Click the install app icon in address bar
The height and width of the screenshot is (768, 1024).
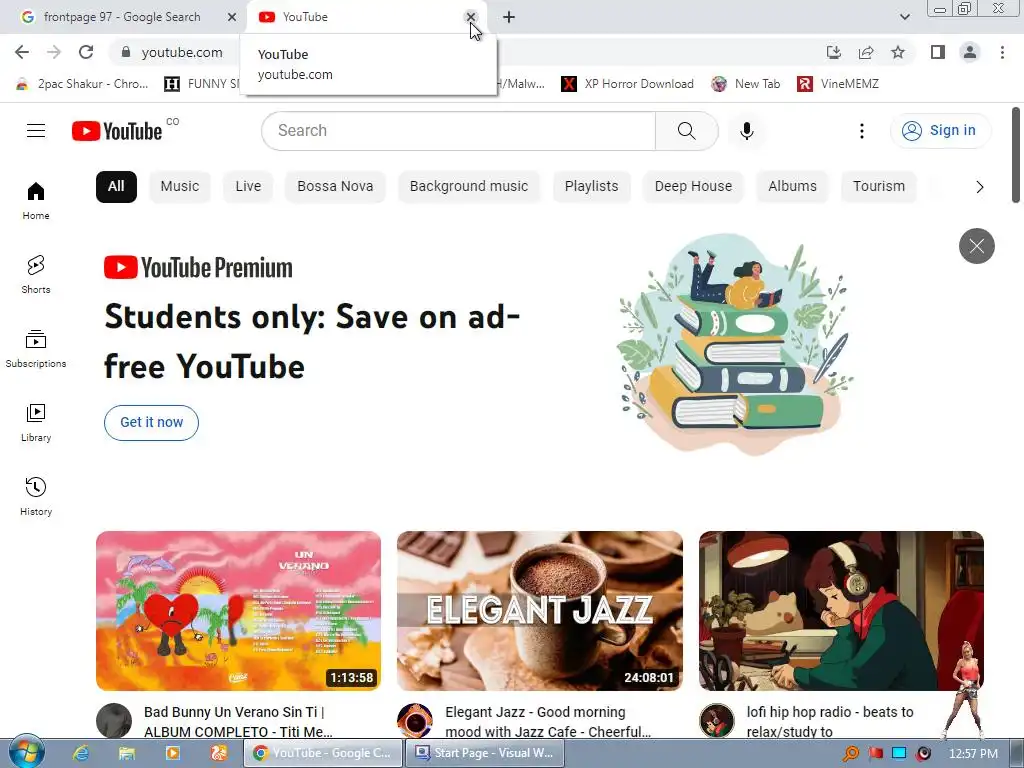click(x=833, y=52)
